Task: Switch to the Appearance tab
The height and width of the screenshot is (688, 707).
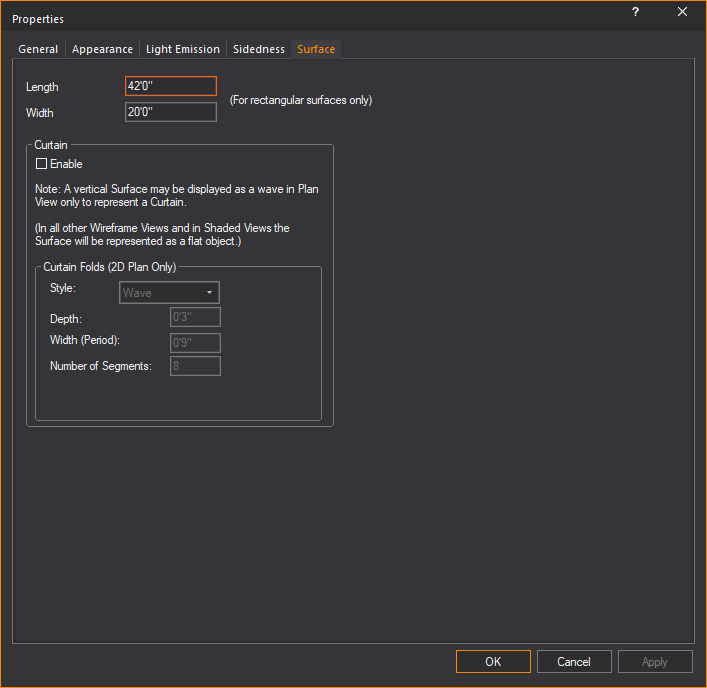Action: 102,49
